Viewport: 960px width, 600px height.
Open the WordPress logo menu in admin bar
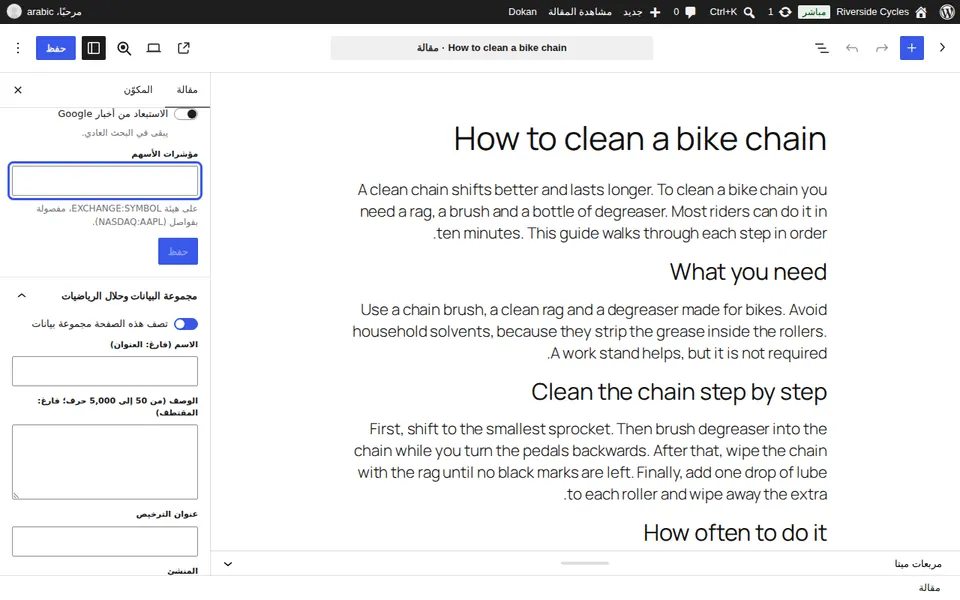[947, 12]
